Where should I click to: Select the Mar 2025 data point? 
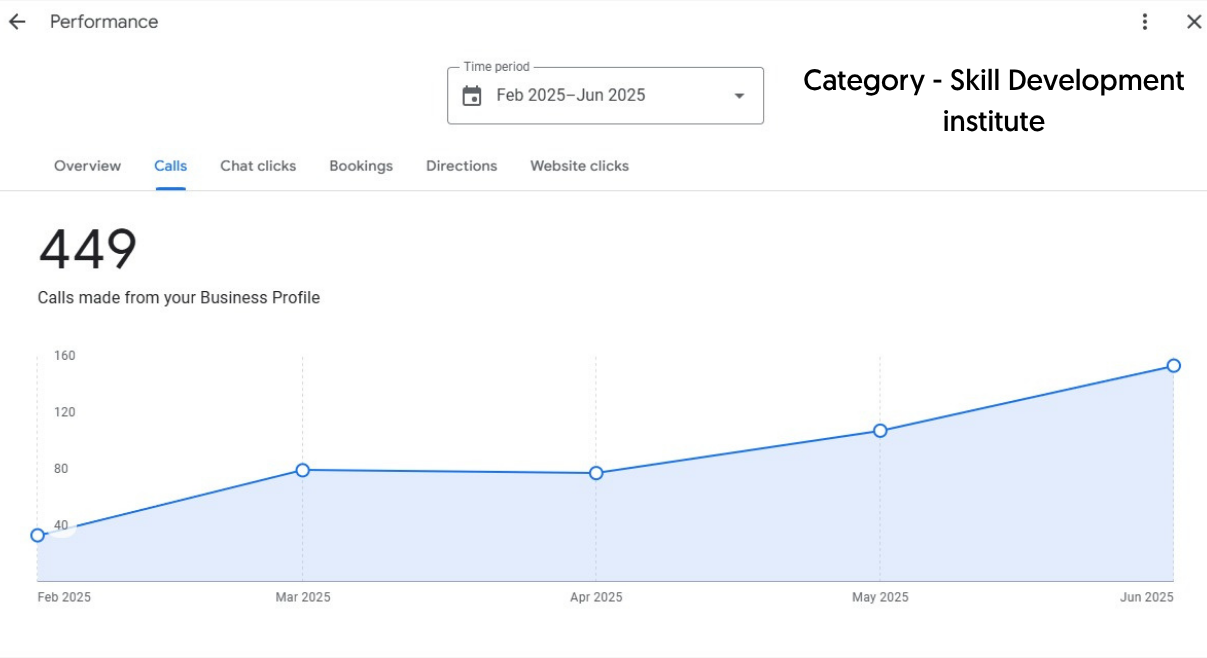pyautogui.click(x=303, y=470)
